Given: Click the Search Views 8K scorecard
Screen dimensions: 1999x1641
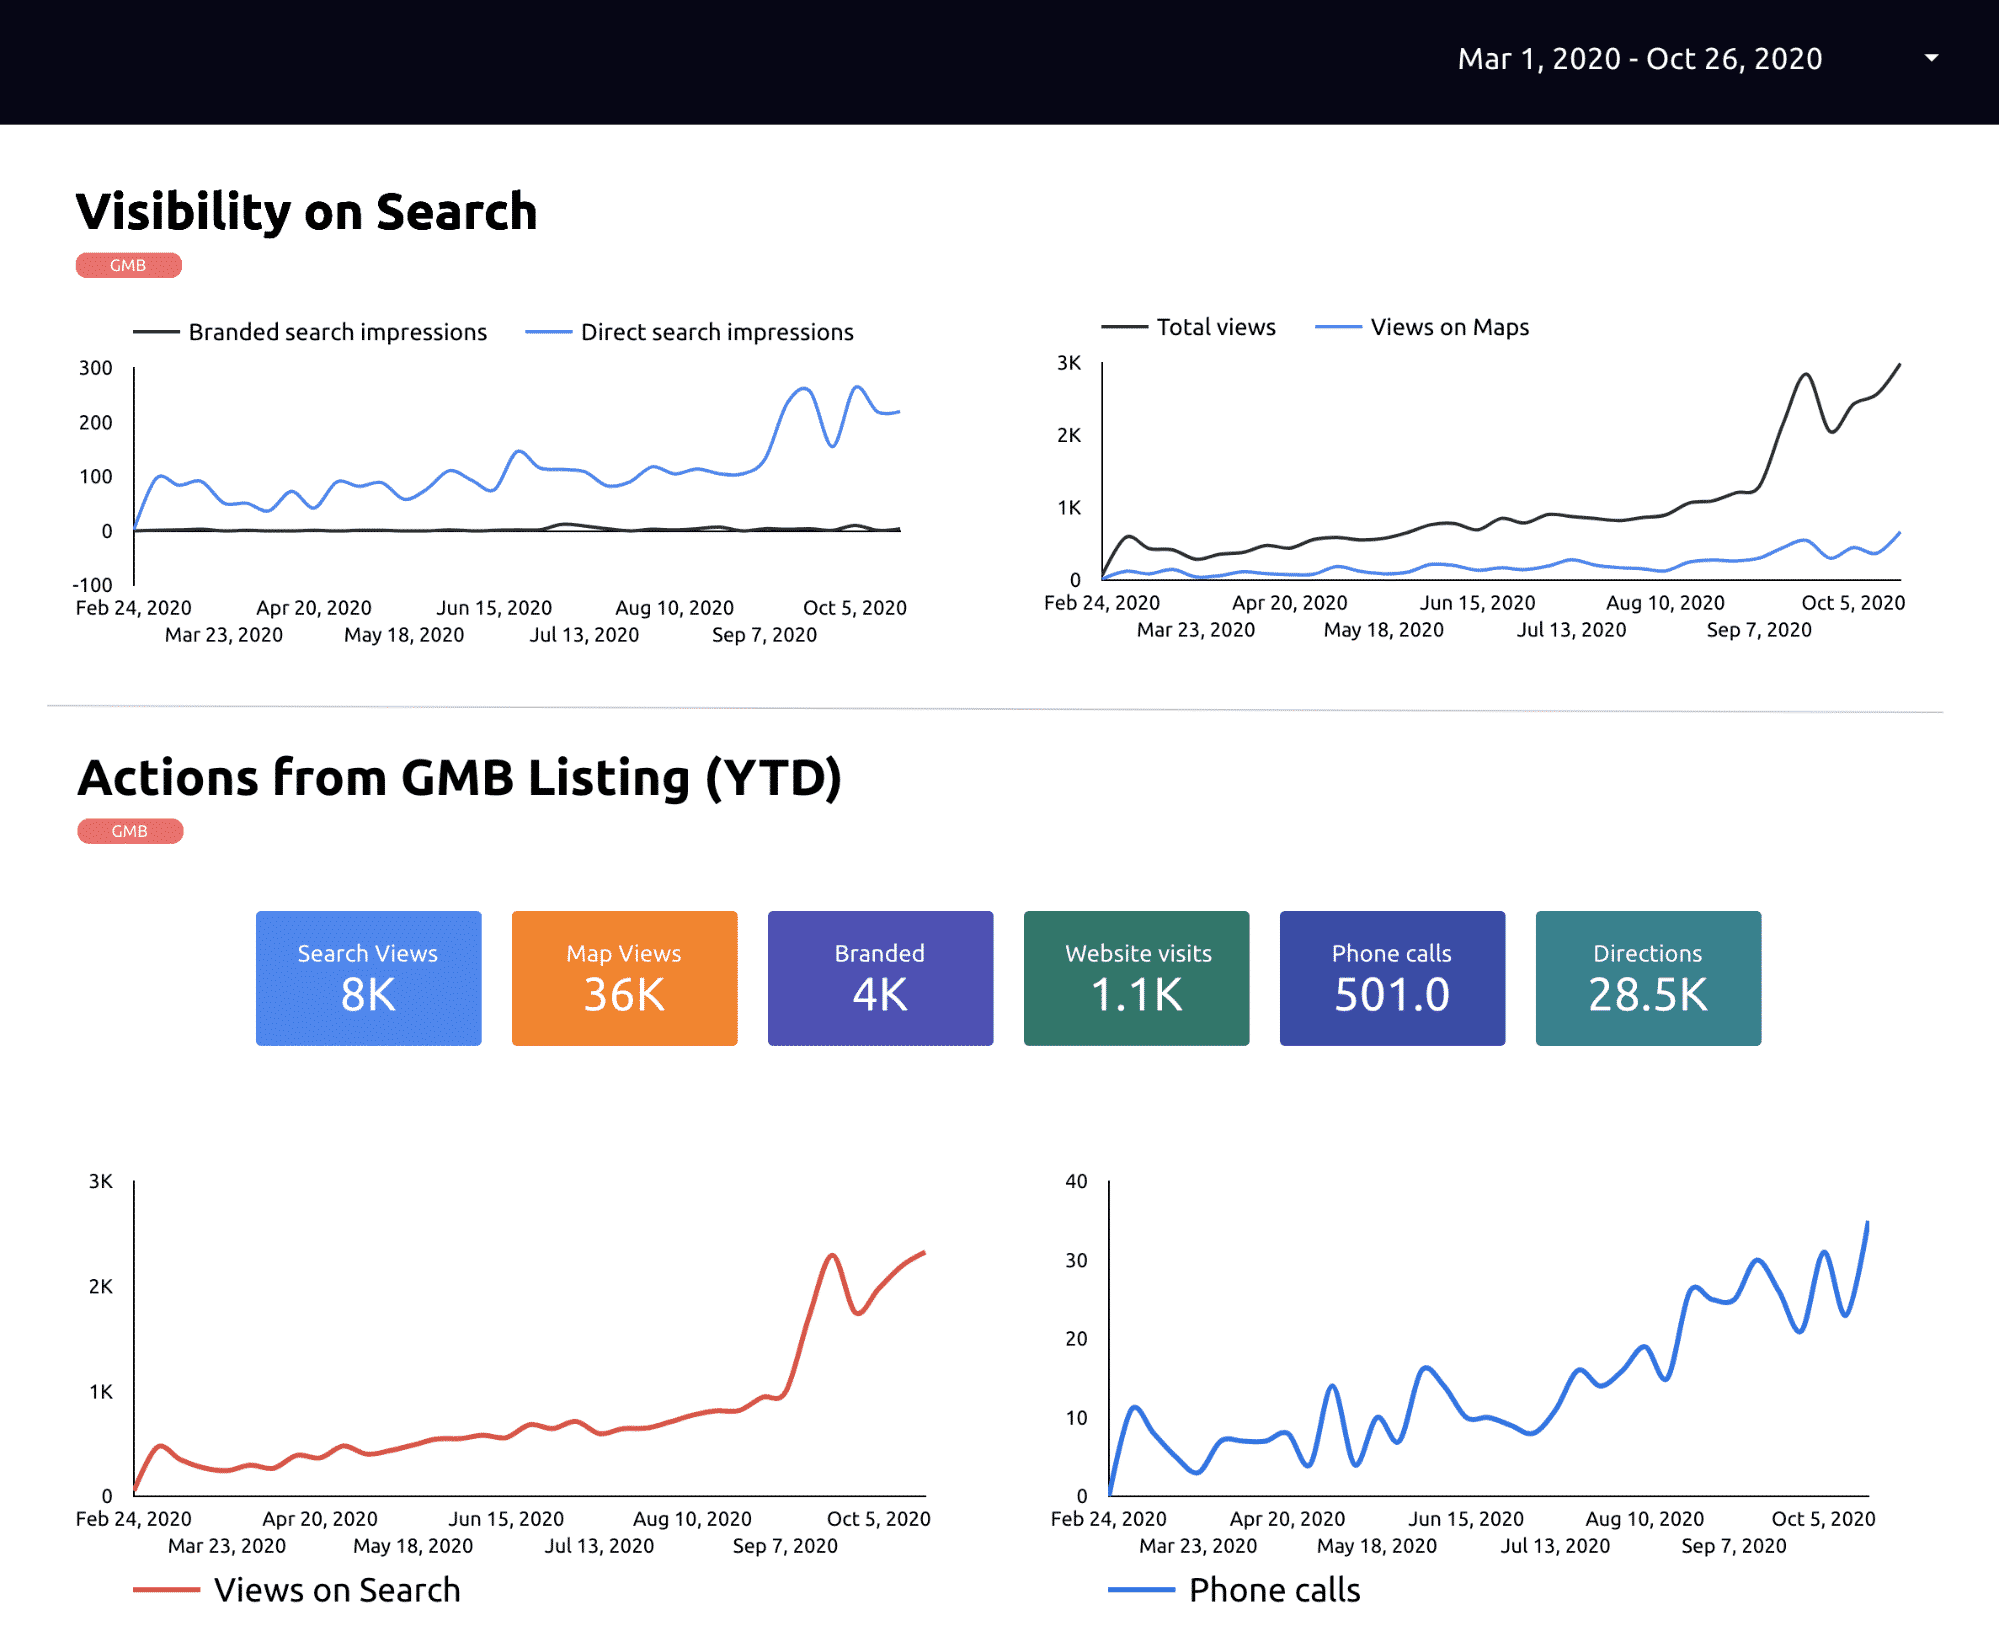Looking at the screenshot, I should click(x=368, y=977).
